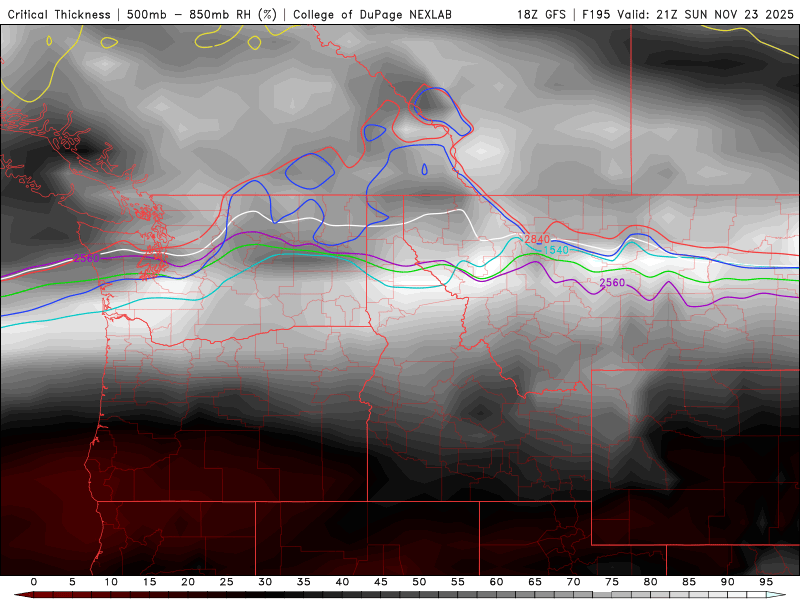Click the "85" tick on the RH color bar
Viewport: 800px width, 600px height.
point(689,582)
